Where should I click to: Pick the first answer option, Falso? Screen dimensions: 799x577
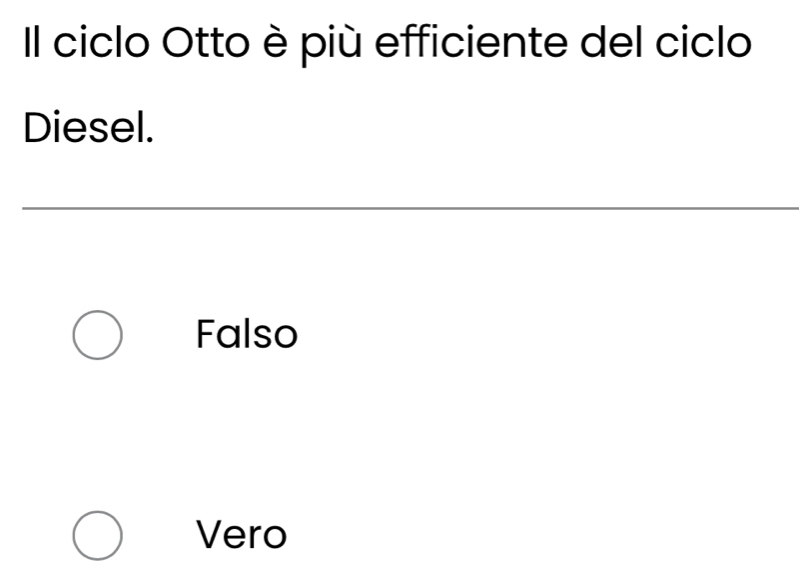(x=99, y=334)
